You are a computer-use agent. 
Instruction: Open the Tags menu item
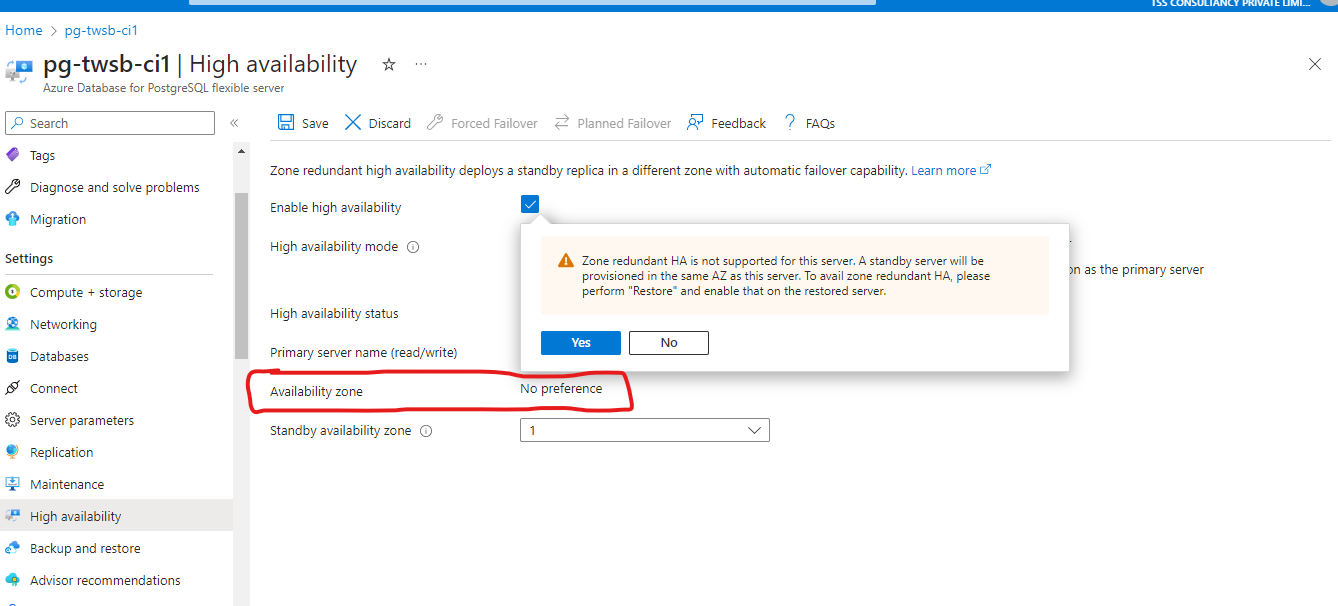click(x=43, y=155)
